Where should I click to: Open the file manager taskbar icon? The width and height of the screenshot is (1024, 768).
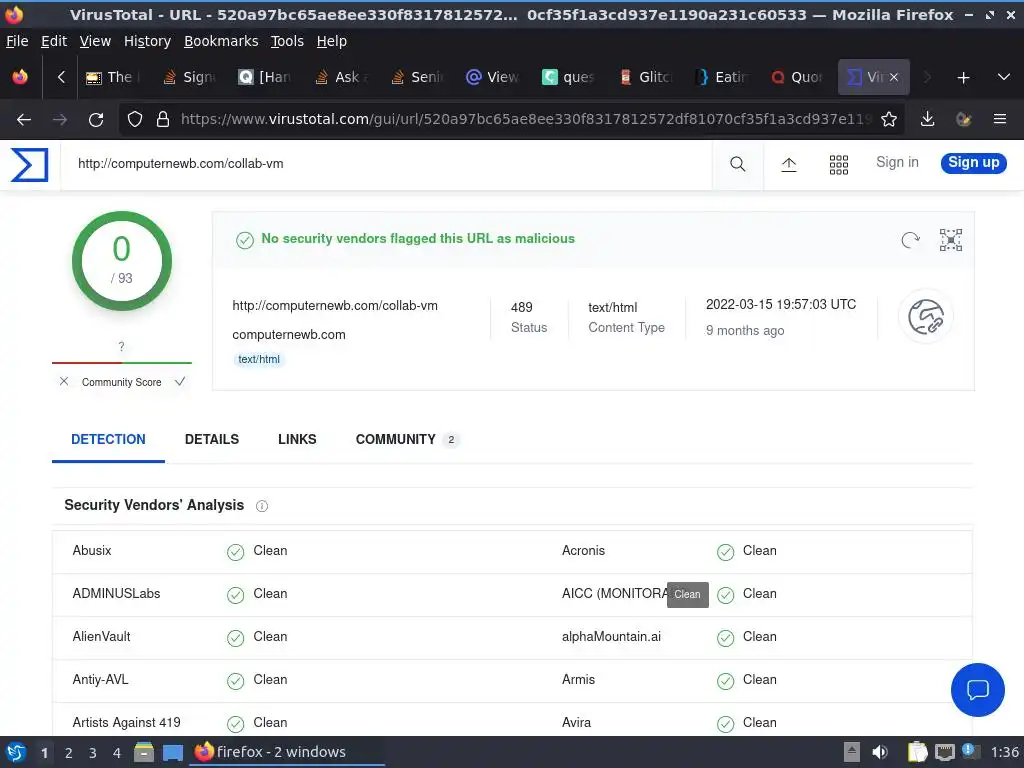(x=144, y=752)
